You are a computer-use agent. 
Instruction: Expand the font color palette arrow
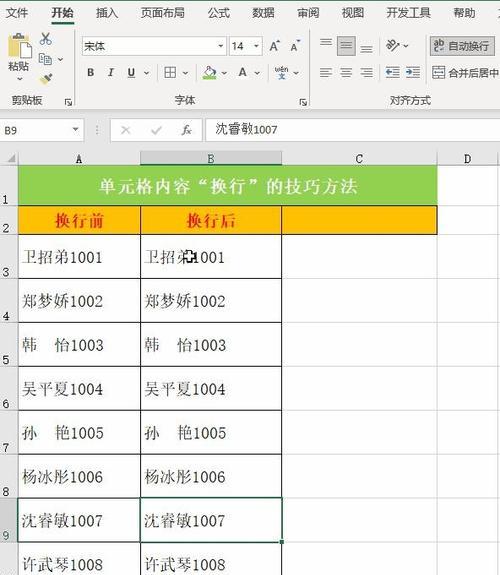click(x=257, y=73)
